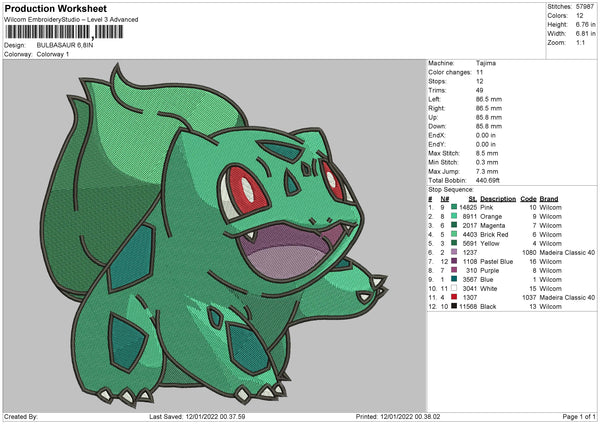Click the "Stop Sequence:" label
Image resolution: width=600 pixels, height=424 pixels.
point(451,189)
